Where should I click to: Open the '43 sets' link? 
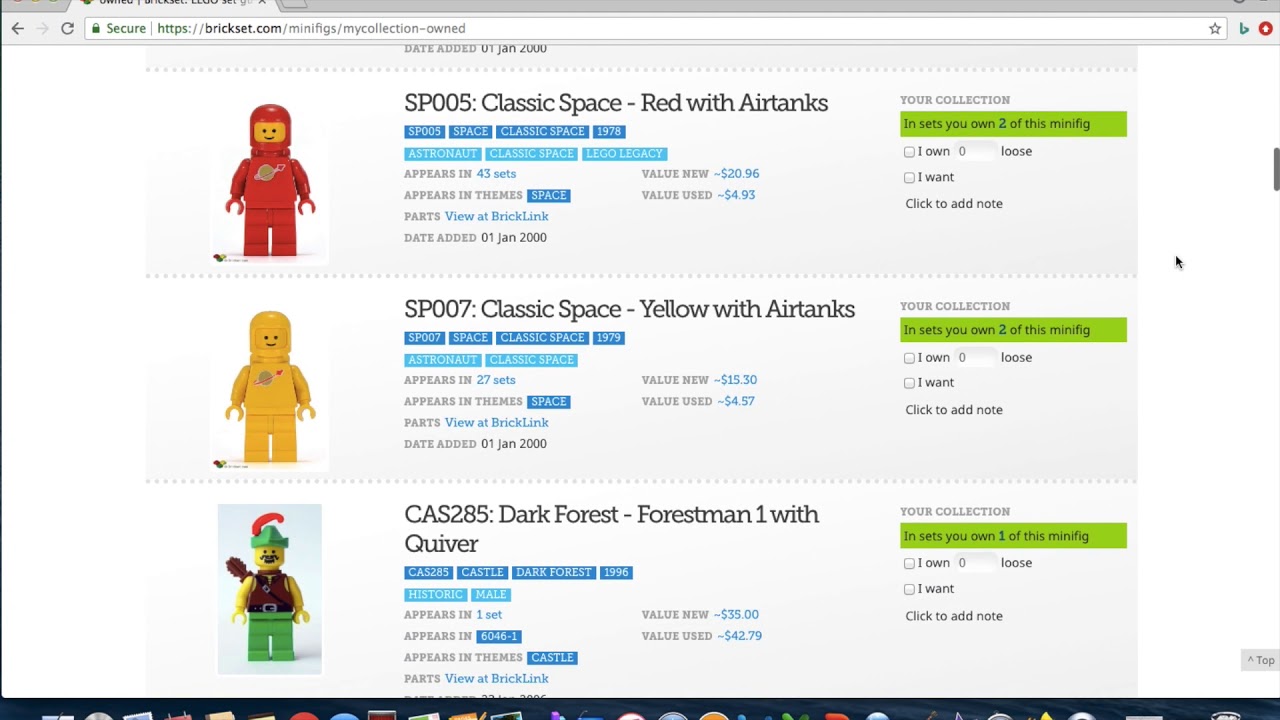496,174
